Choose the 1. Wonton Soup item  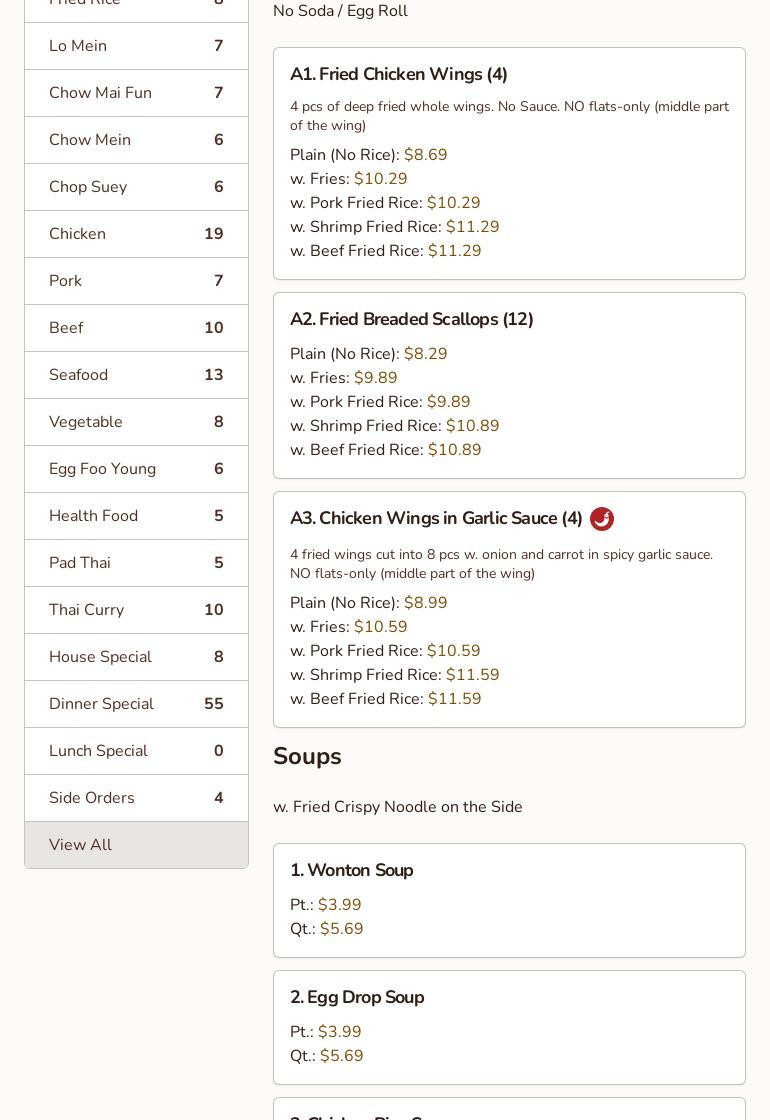click(x=352, y=871)
